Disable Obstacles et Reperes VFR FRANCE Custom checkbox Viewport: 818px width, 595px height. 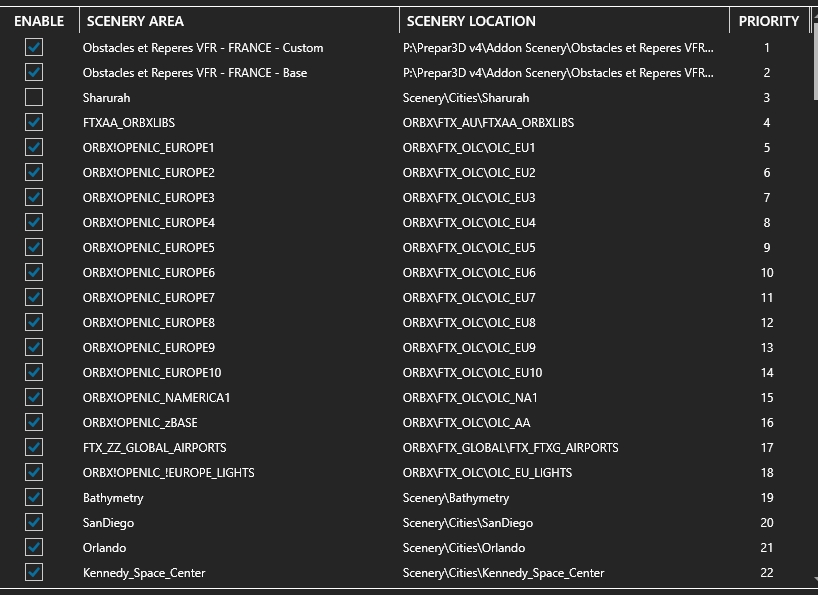pos(34,47)
